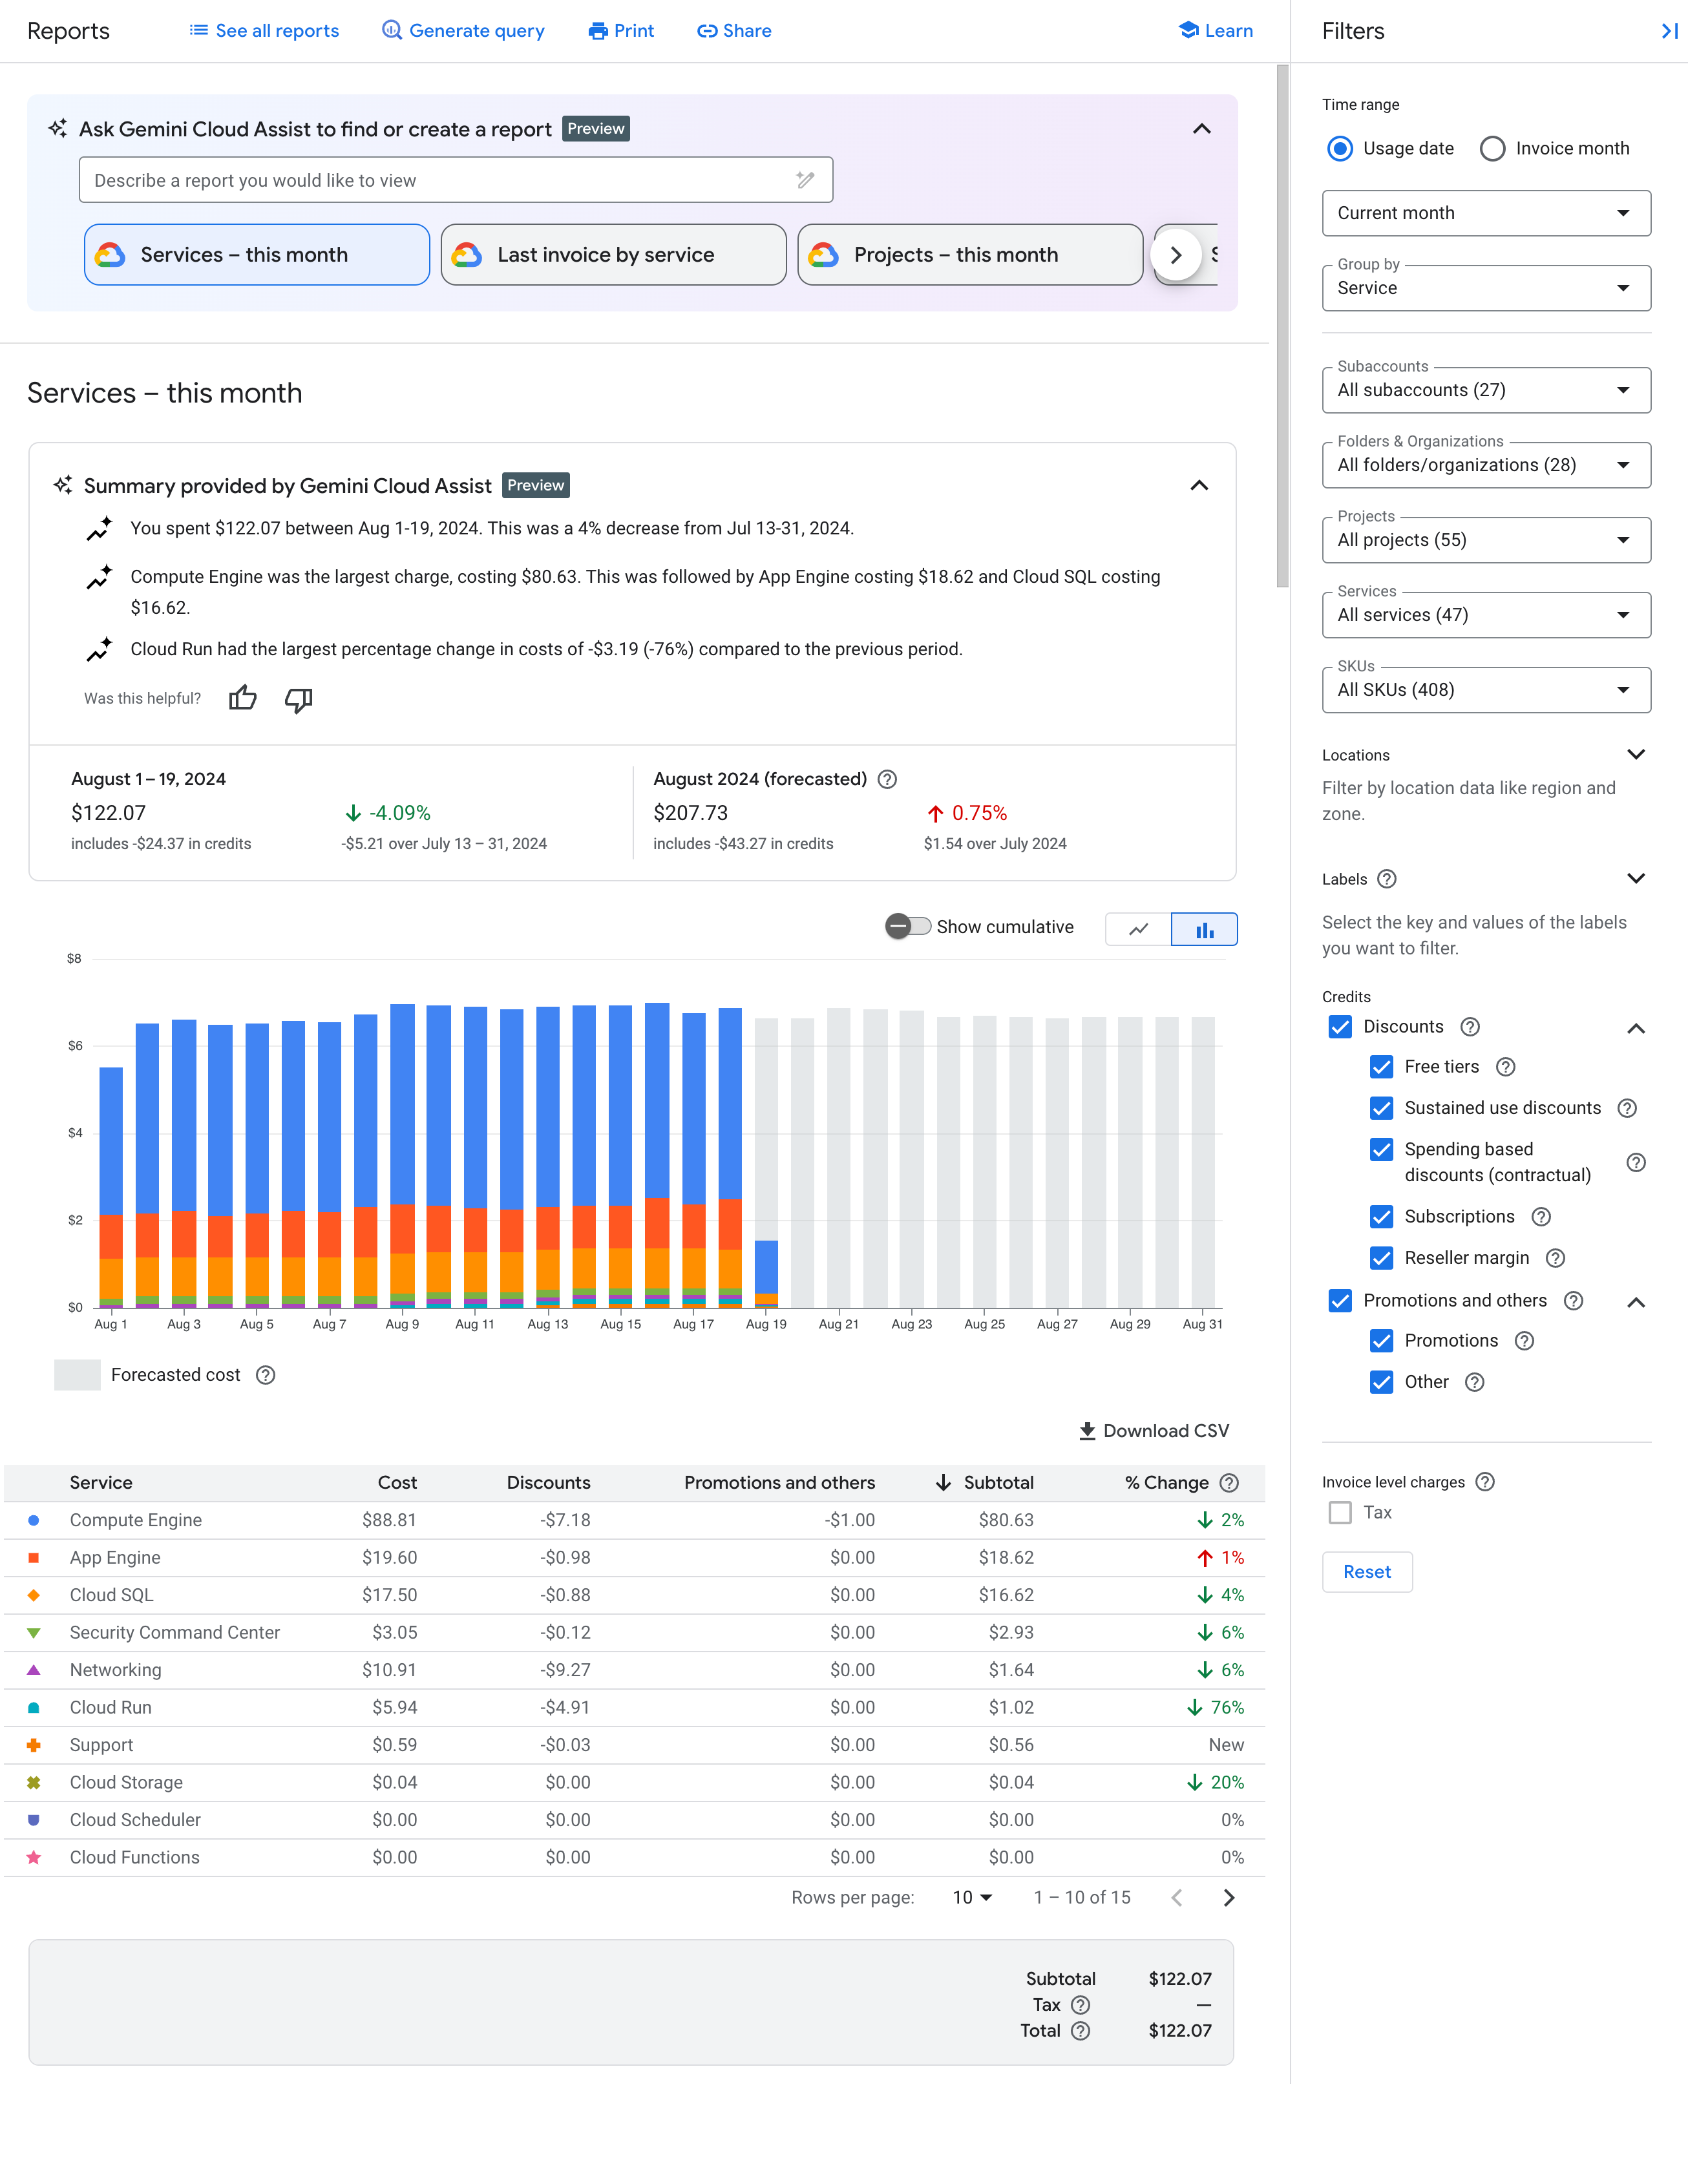Image resolution: width=1688 pixels, height=2184 pixels.
Task: Click the Gemini Cloud Assist star icon
Action: (x=62, y=128)
